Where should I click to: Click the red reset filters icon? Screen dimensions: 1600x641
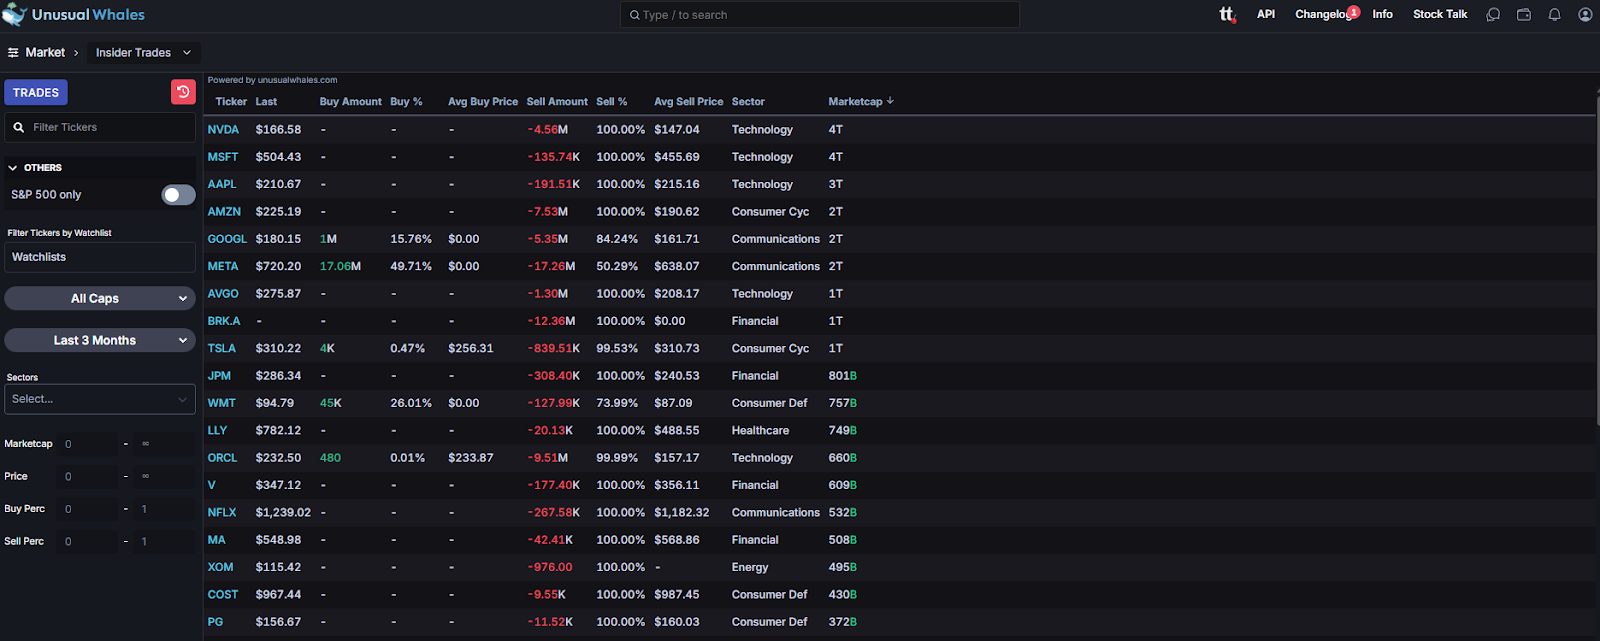pos(183,92)
